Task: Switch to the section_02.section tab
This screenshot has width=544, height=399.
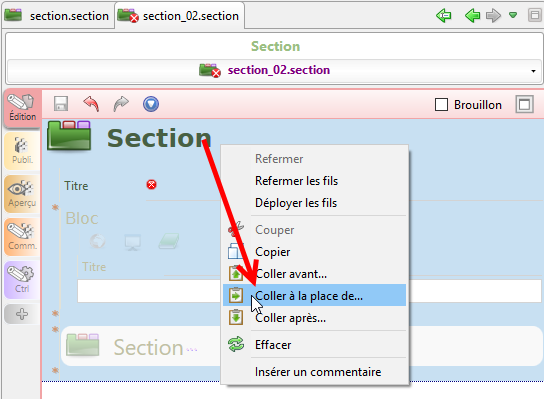Action: point(179,16)
